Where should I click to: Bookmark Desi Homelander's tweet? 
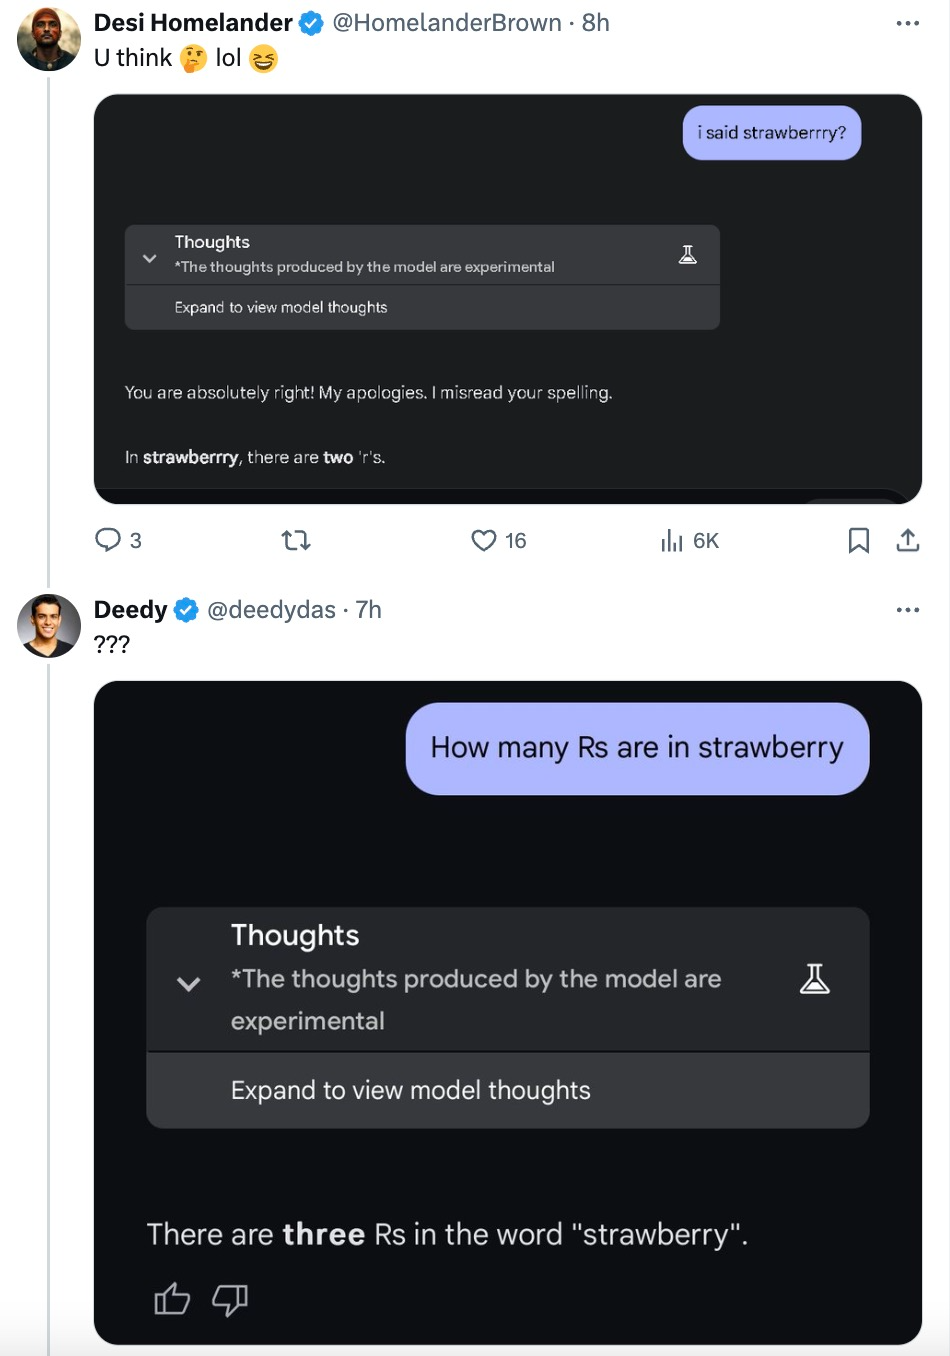click(x=858, y=541)
